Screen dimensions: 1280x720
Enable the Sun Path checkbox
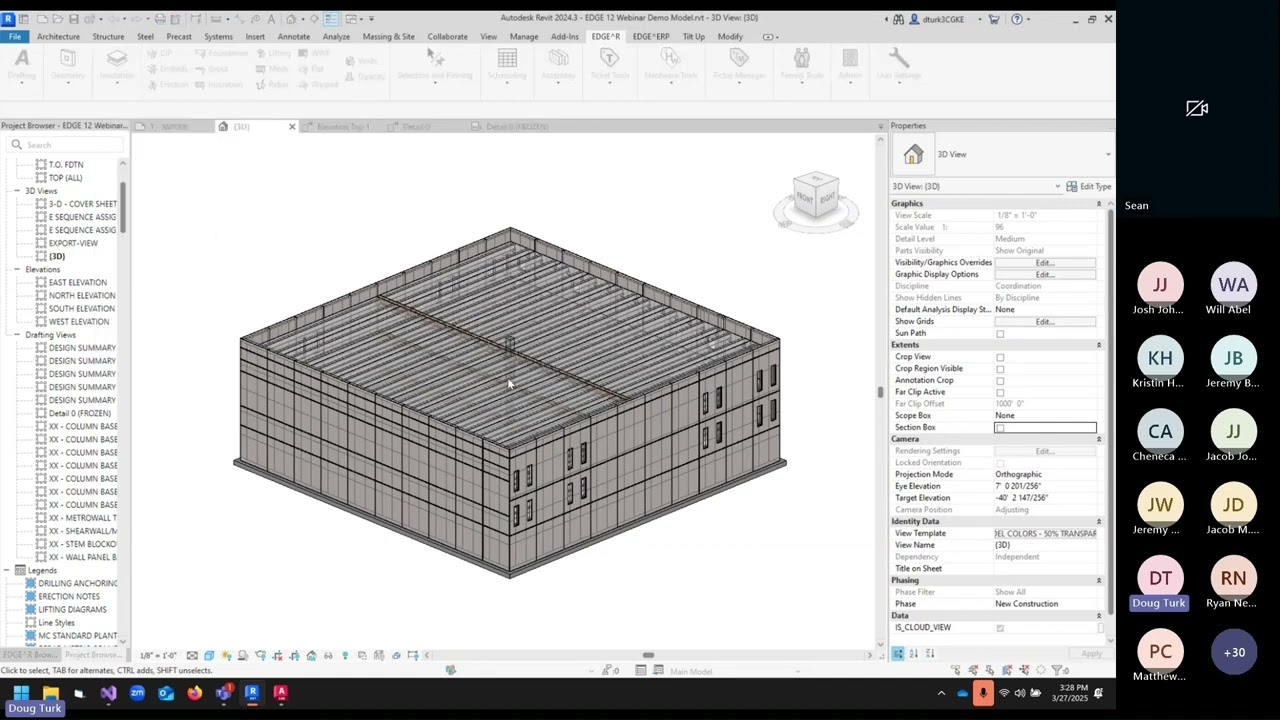click(x=1000, y=334)
